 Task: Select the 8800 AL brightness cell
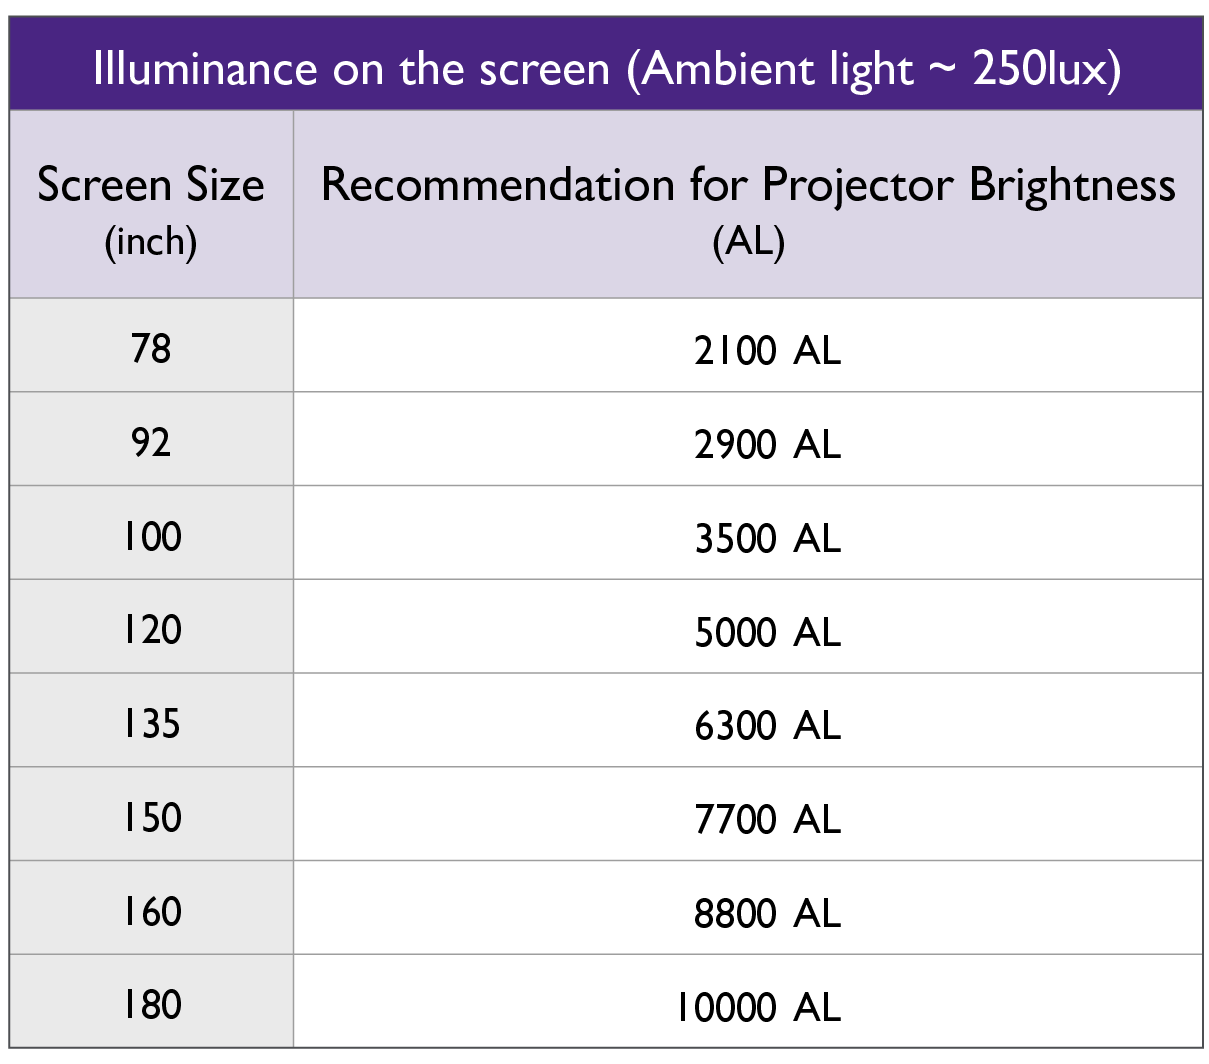point(767,913)
